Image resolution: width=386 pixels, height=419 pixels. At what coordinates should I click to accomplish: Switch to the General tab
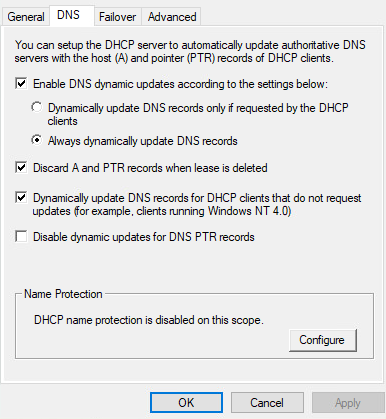tap(26, 17)
